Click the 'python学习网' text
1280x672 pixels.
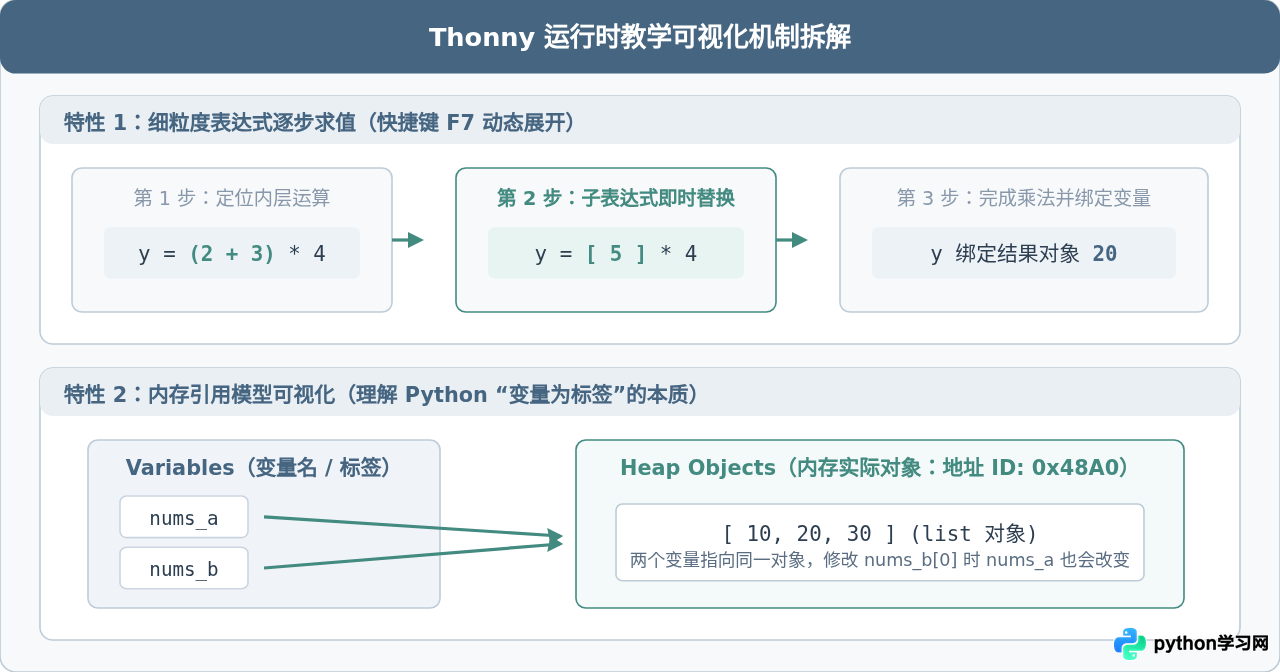1211,644
